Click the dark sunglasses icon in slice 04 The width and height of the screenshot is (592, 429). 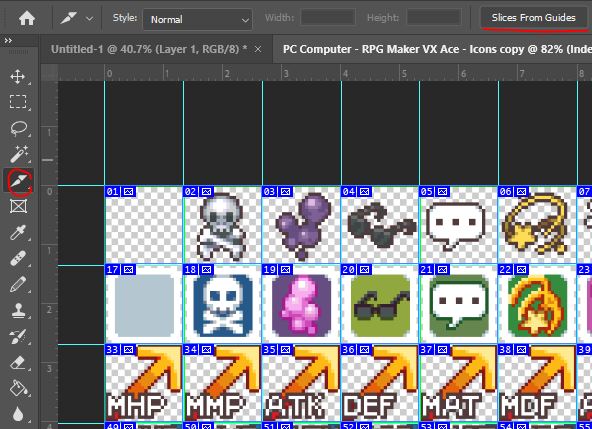coord(381,225)
